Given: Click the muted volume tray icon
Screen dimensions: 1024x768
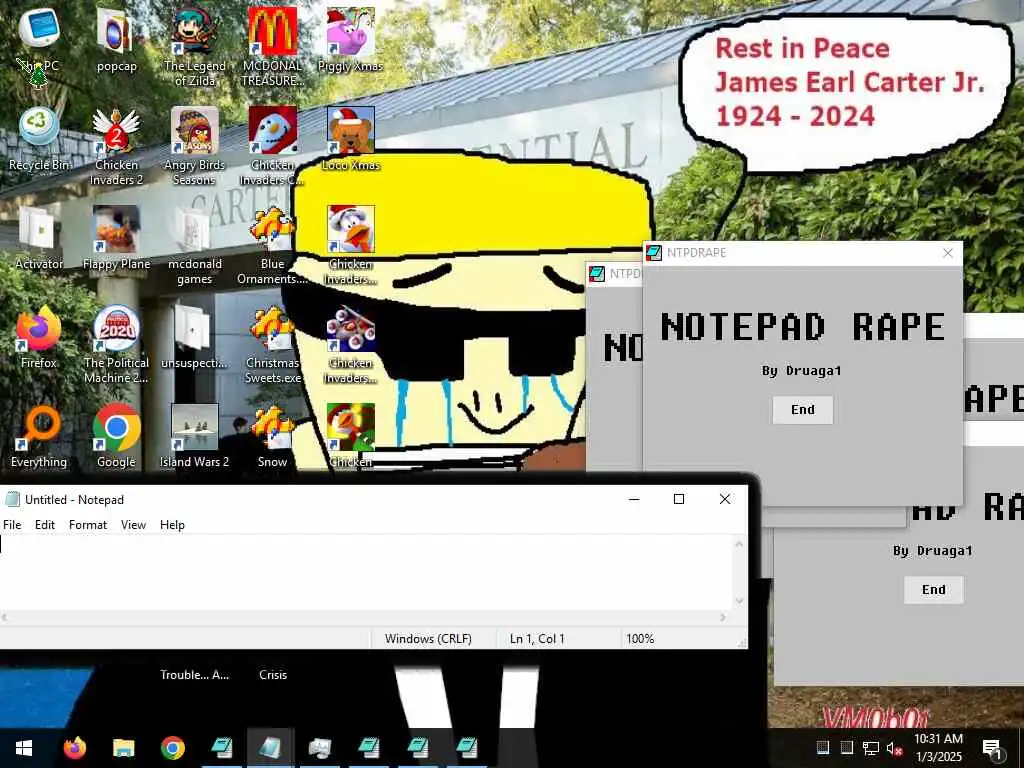Looking at the screenshot, I should tap(894, 748).
